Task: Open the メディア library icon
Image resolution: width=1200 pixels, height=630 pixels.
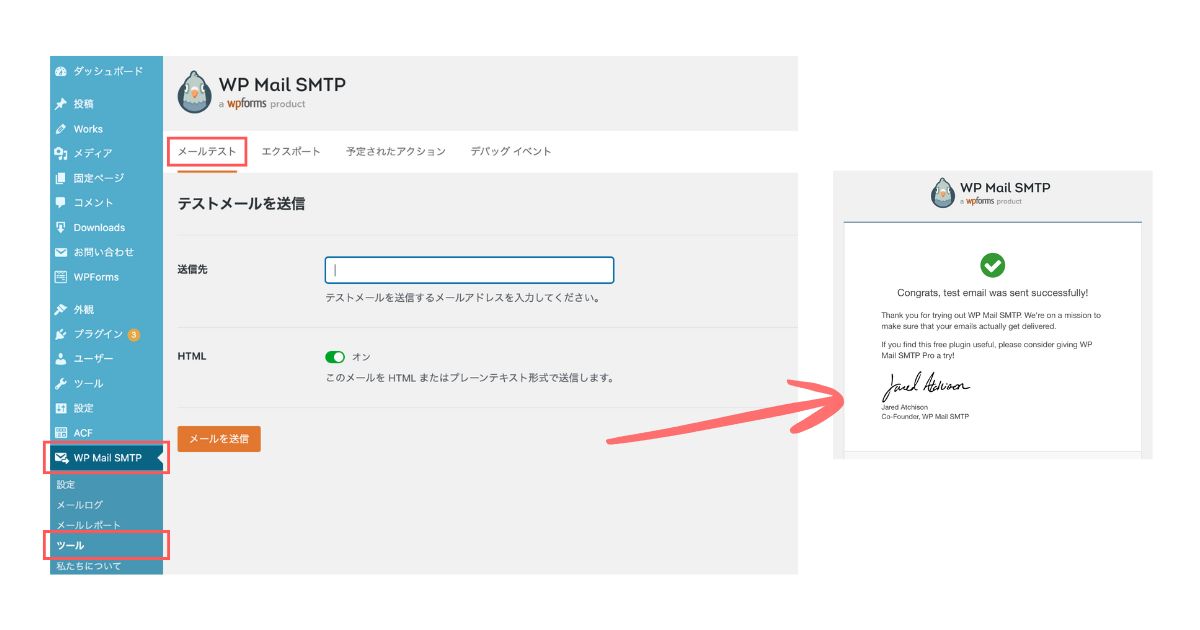Action: click(x=61, y=153)
